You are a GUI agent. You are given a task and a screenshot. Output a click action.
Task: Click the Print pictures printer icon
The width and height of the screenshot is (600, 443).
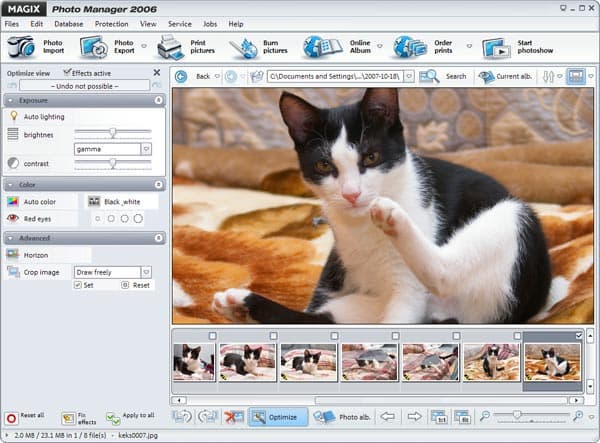tap(171, 47)
